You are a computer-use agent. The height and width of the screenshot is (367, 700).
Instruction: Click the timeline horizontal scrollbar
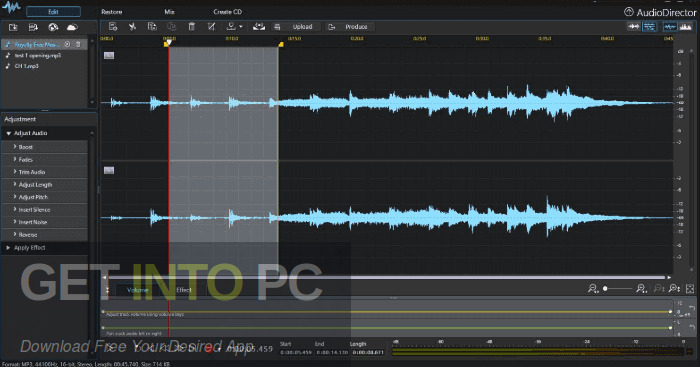coord(386,277)
